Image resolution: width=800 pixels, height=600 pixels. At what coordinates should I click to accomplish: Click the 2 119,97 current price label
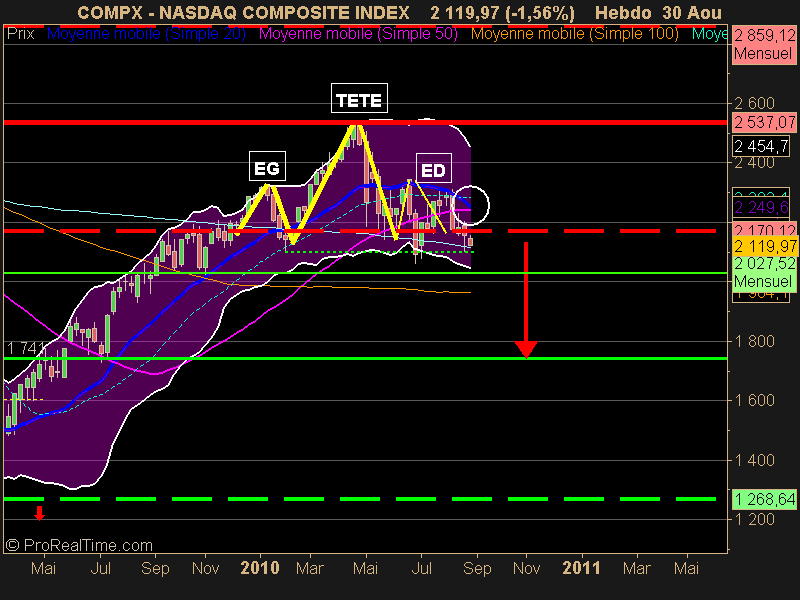(764, 246)
